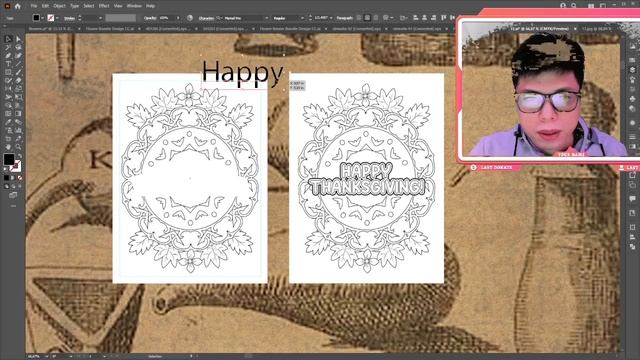Viewport: 640px width, 360px height.
Task: Select the Eyedropper tool
Action: pos(8,122)
